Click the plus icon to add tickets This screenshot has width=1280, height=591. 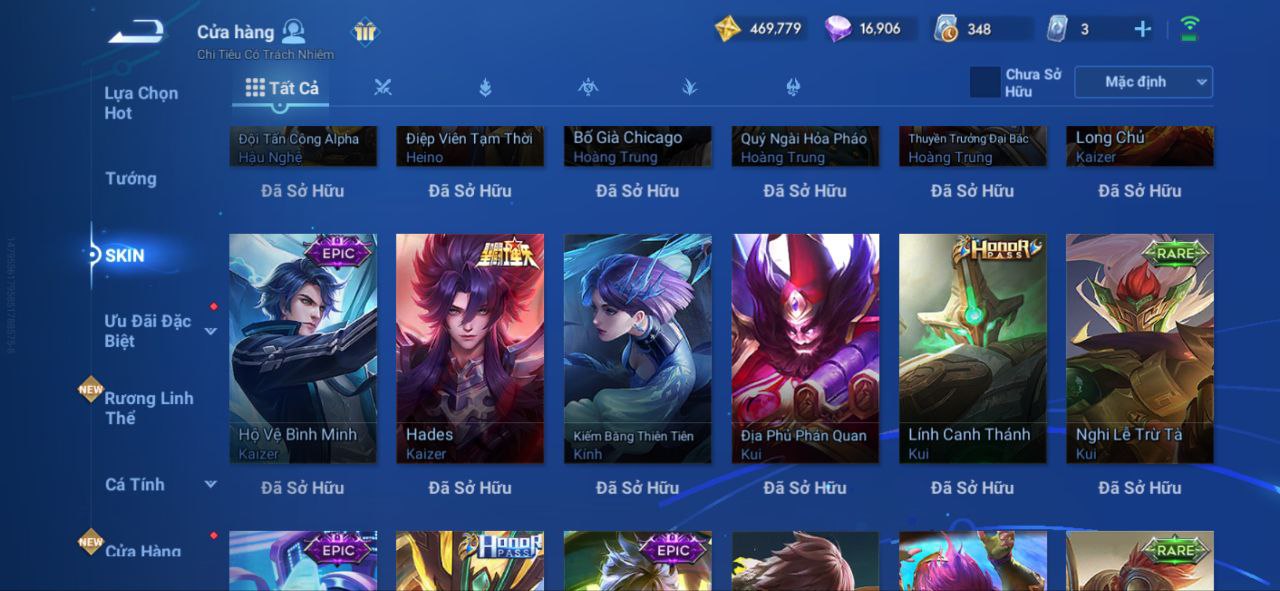coord(1142,29)
